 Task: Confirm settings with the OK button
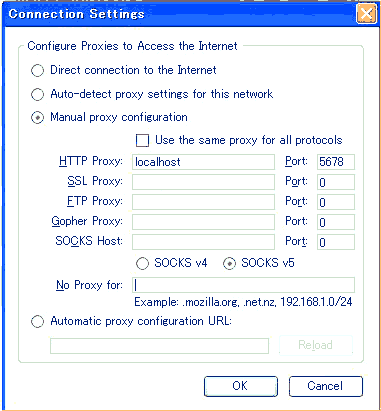pos(241,386)
